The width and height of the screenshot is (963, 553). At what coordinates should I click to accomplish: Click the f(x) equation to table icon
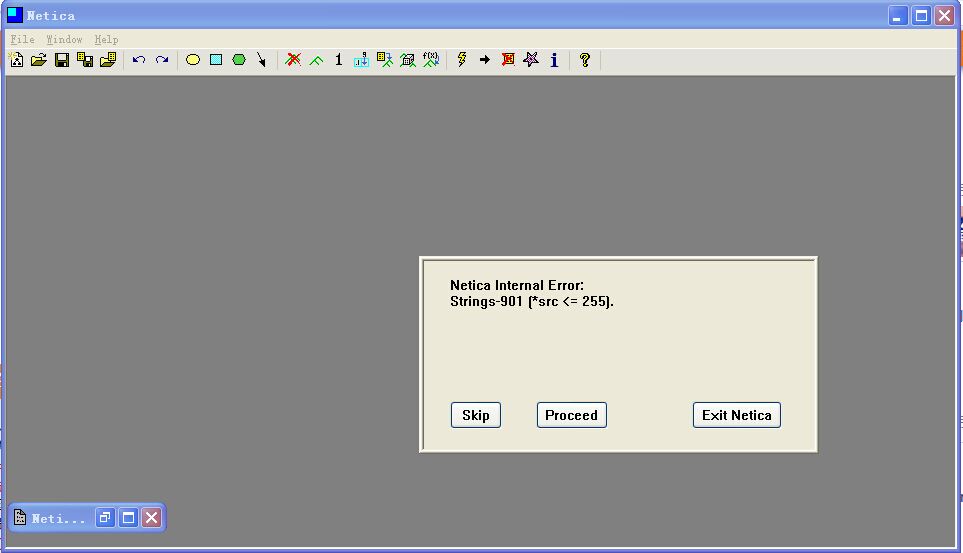click(x=431, y=60)
